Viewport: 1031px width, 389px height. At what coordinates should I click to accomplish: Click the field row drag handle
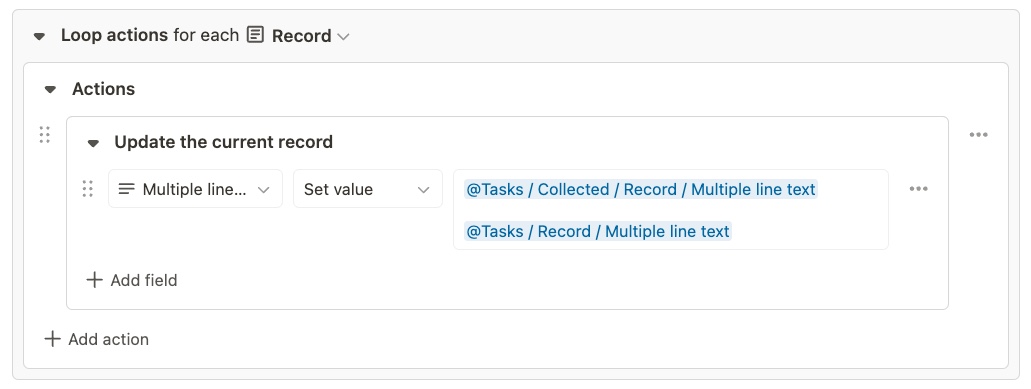tap(87, 189)
